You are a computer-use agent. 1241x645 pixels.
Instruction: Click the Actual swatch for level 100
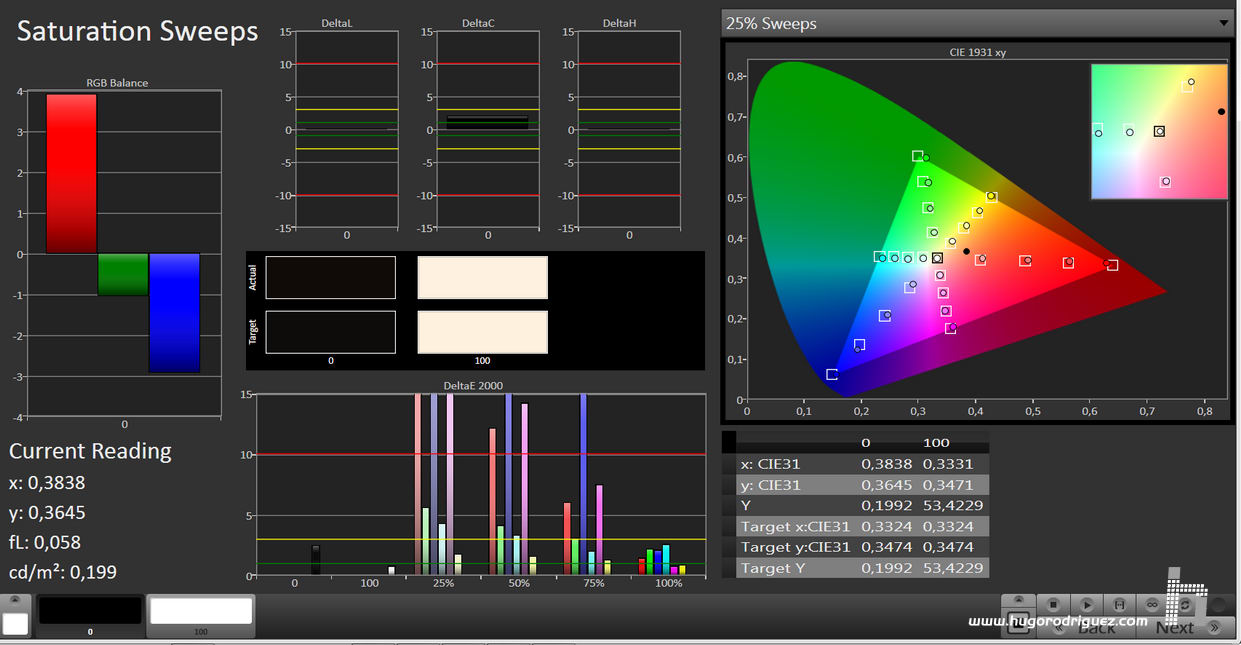coord(482,278)
